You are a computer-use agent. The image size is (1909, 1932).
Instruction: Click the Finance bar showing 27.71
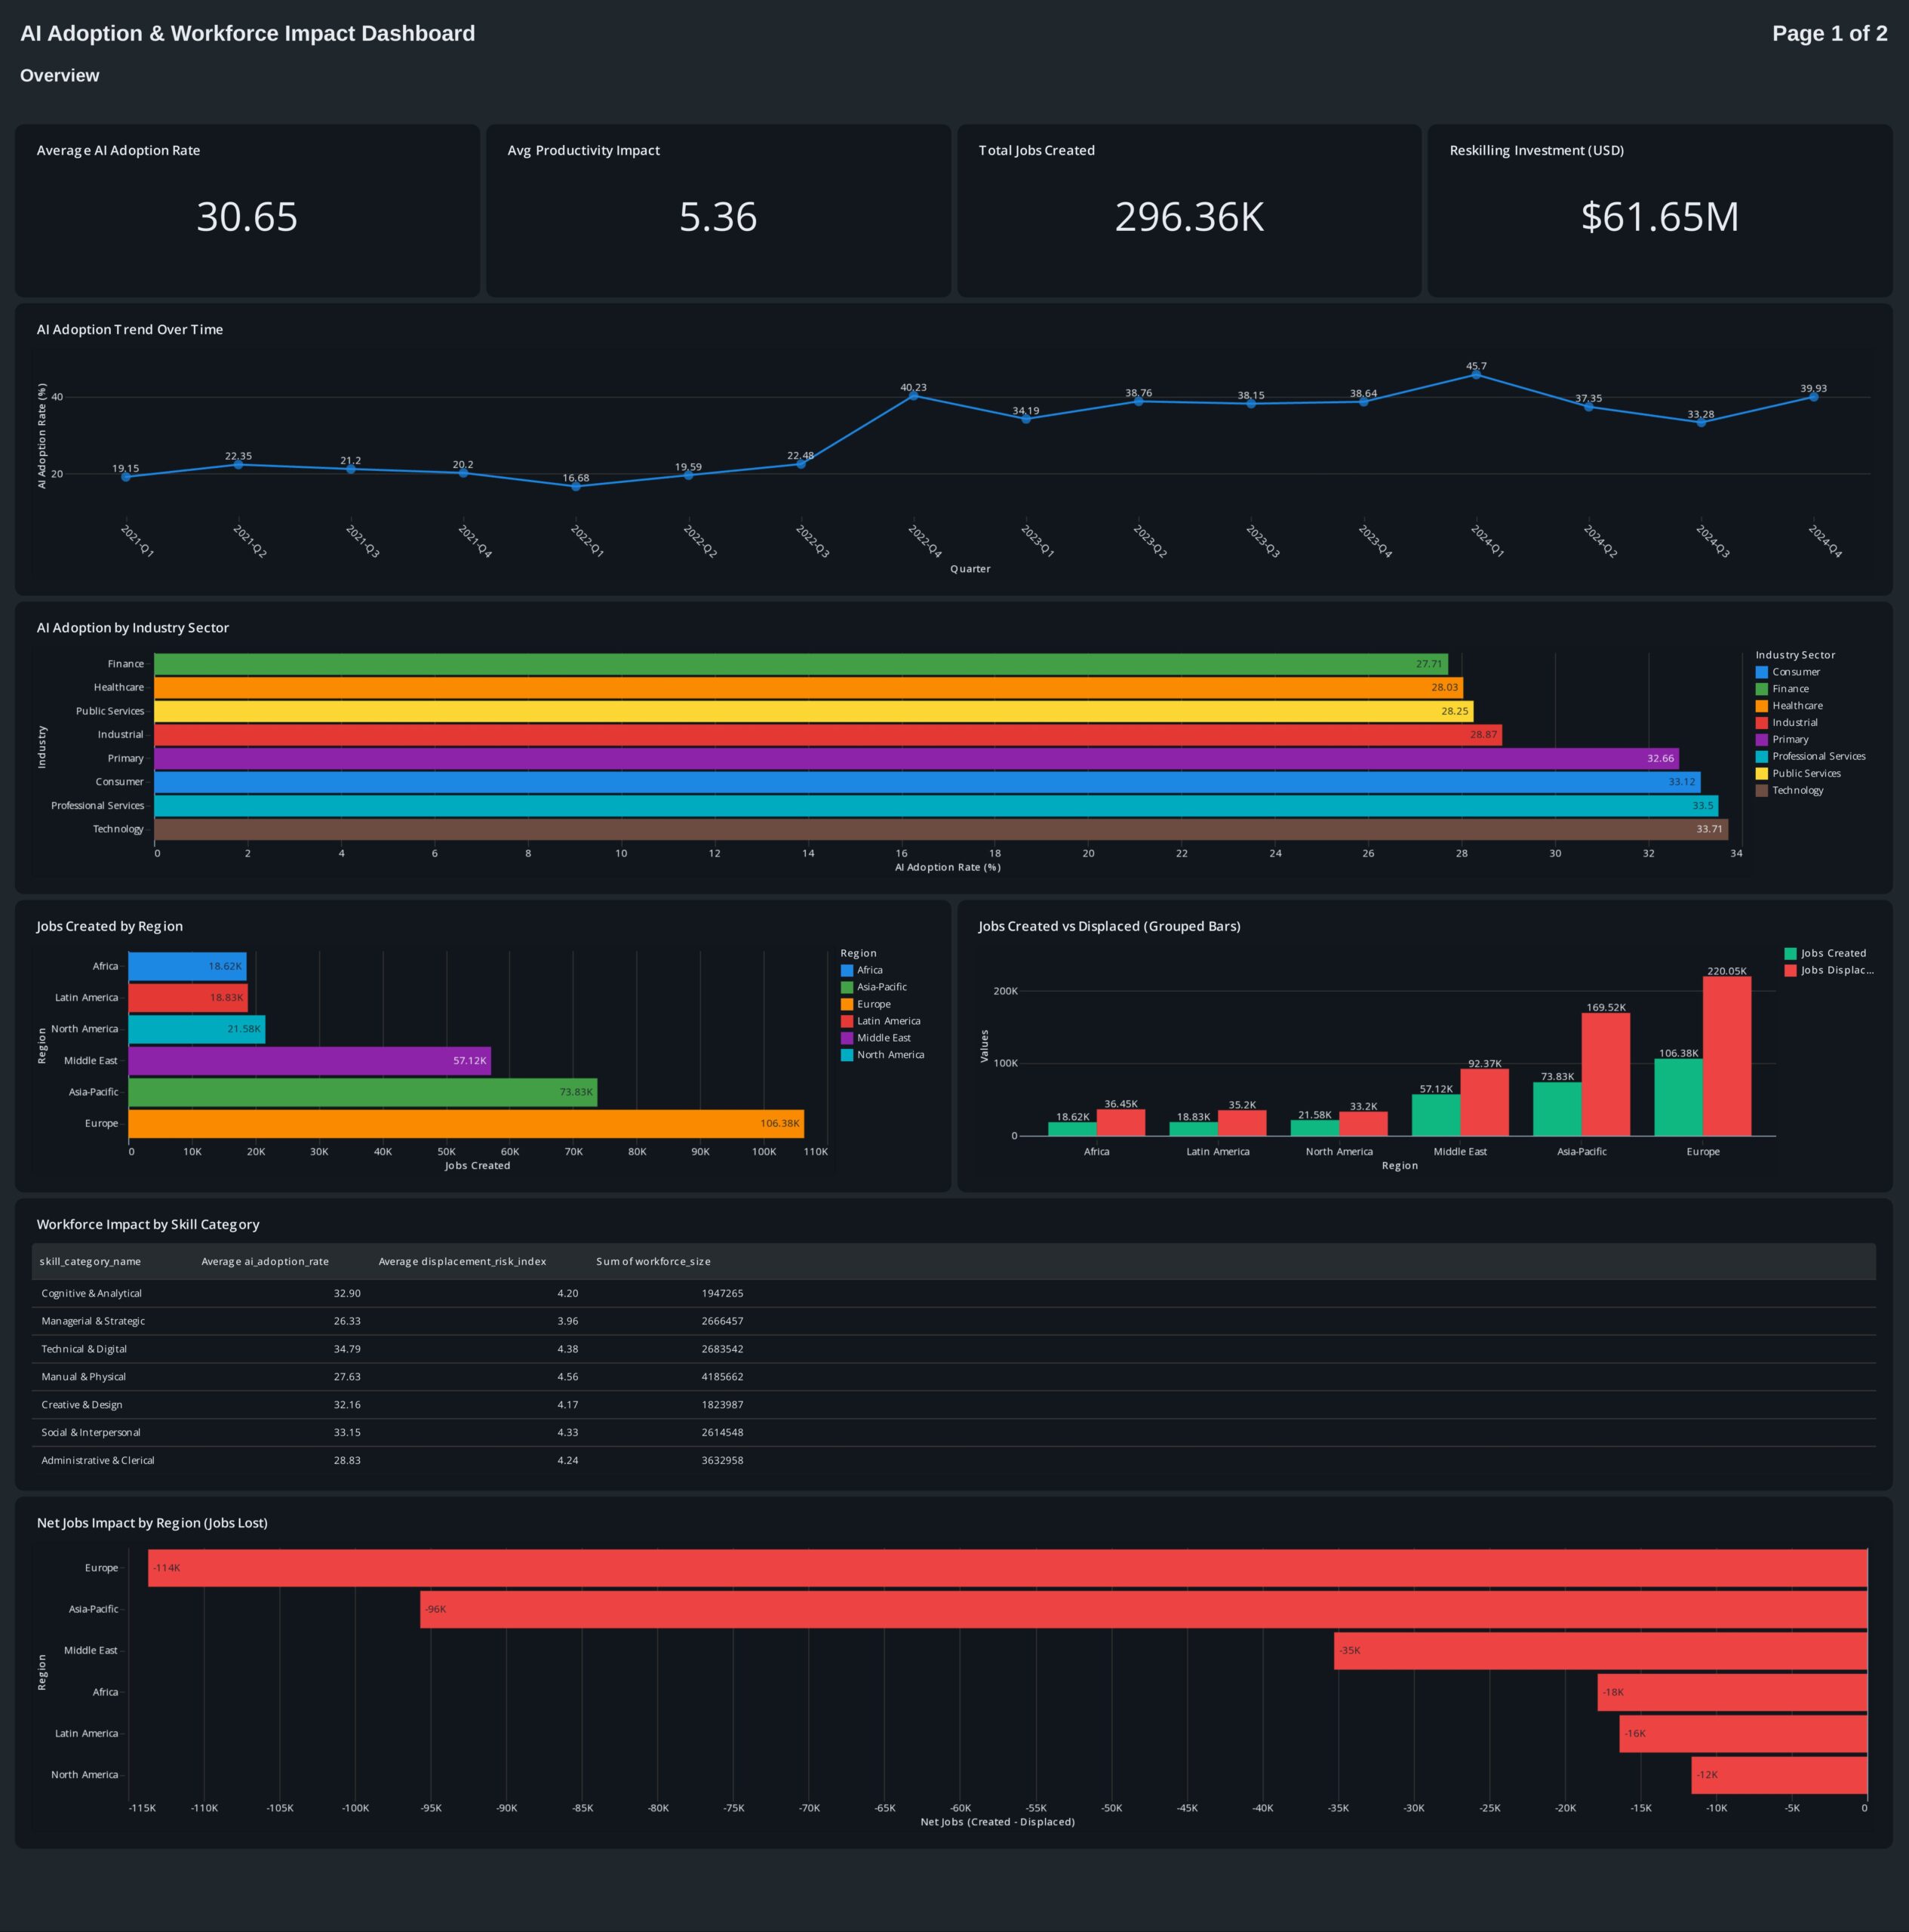point(801,664)
